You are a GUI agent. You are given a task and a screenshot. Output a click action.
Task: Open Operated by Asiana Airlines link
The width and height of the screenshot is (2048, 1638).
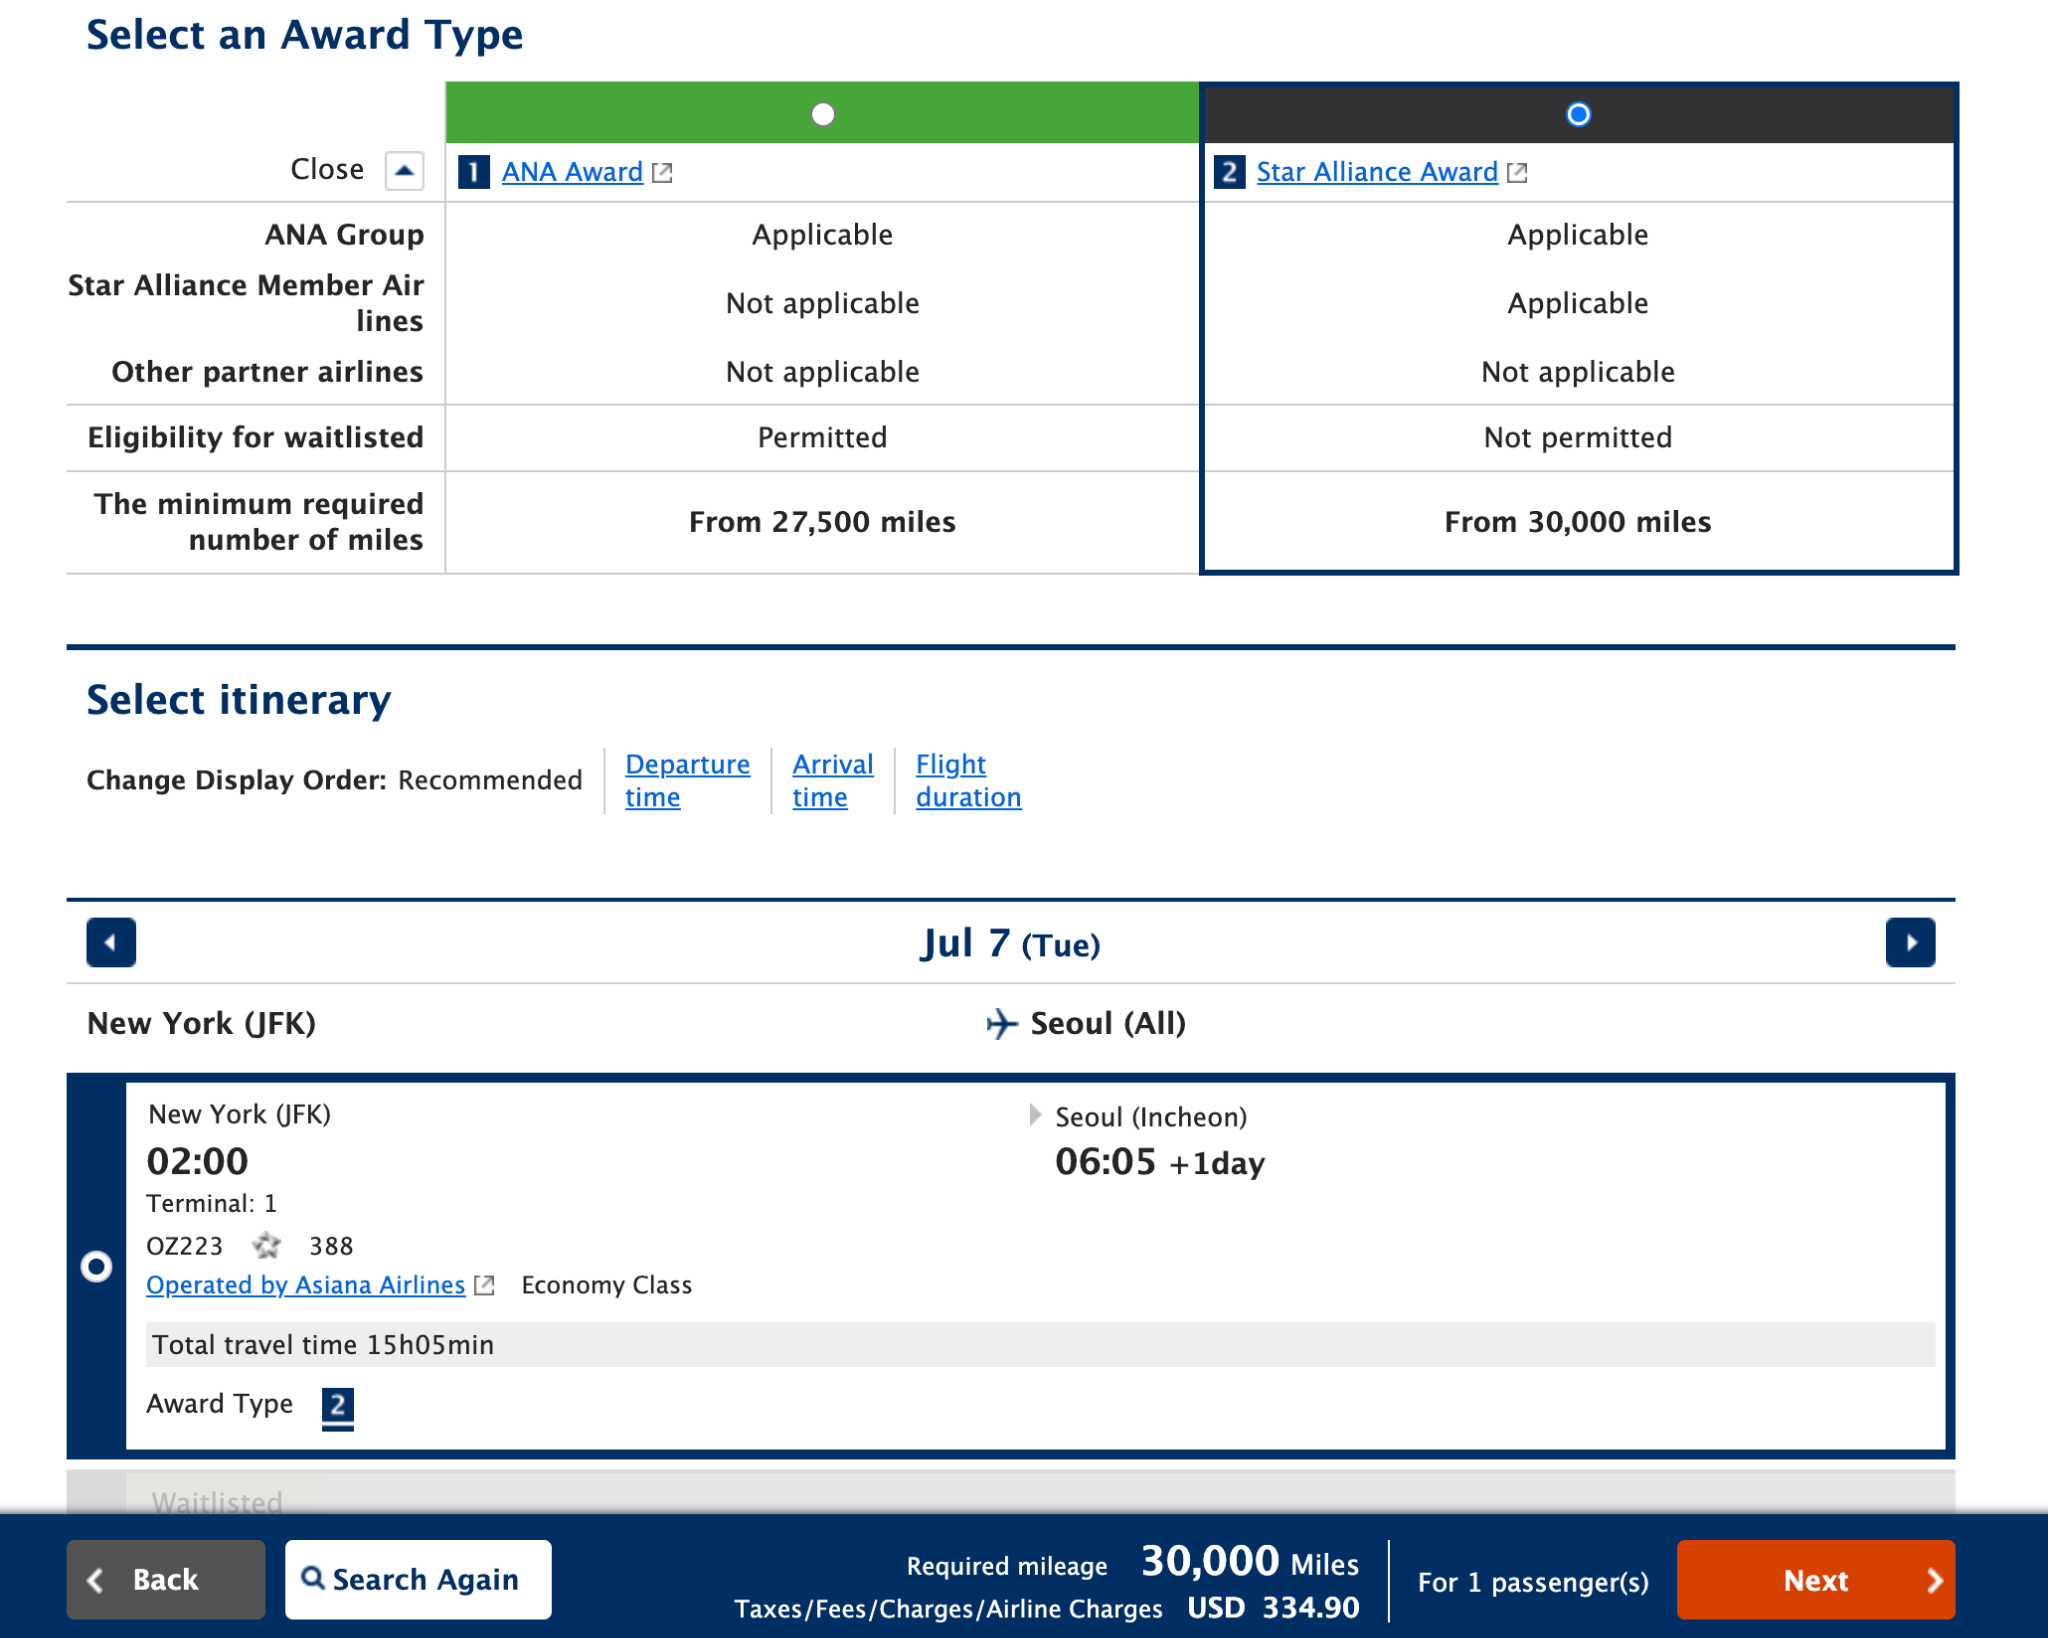pyautogui.click(x=306, y=1285)
